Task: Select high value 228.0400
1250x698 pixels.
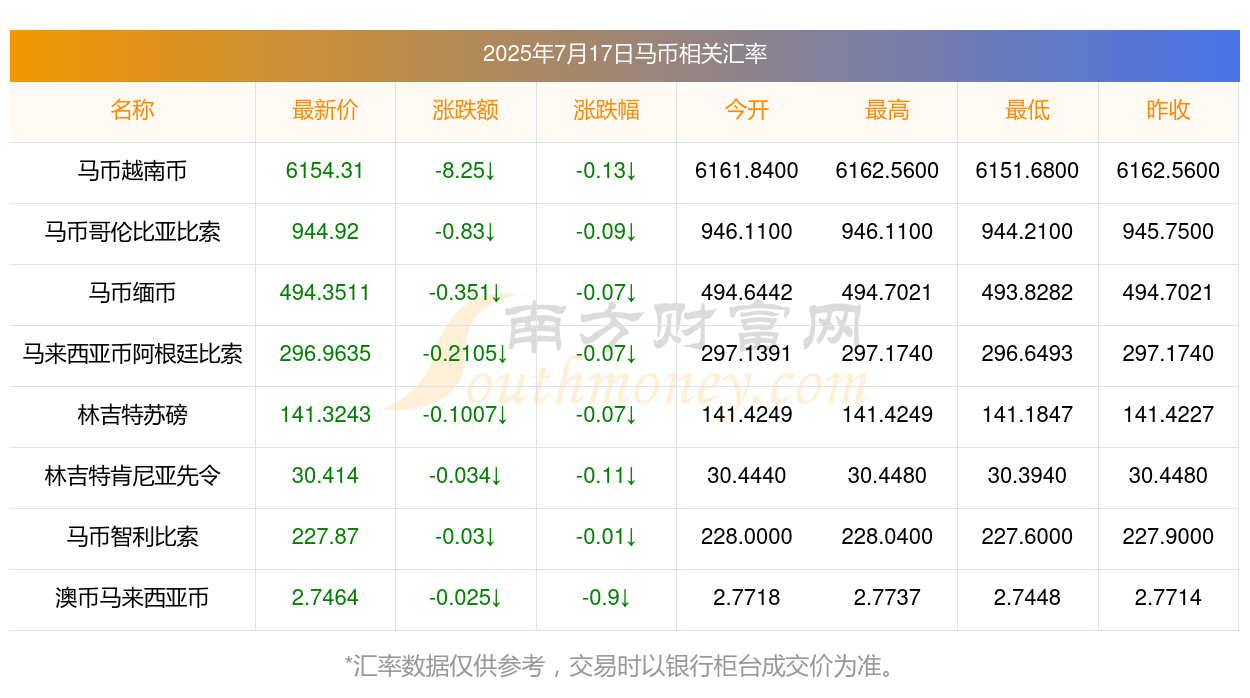Action: (x=887, y=537)
